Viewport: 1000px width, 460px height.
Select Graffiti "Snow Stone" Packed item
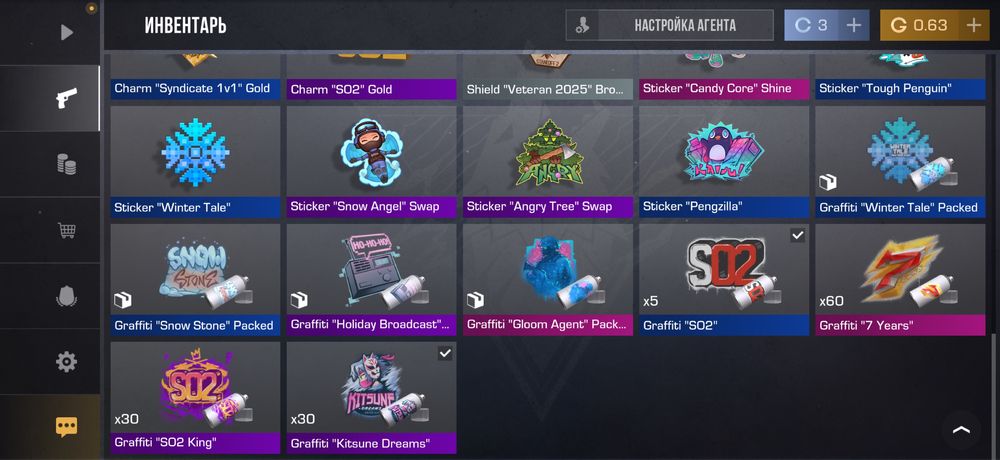pos(195,280)
